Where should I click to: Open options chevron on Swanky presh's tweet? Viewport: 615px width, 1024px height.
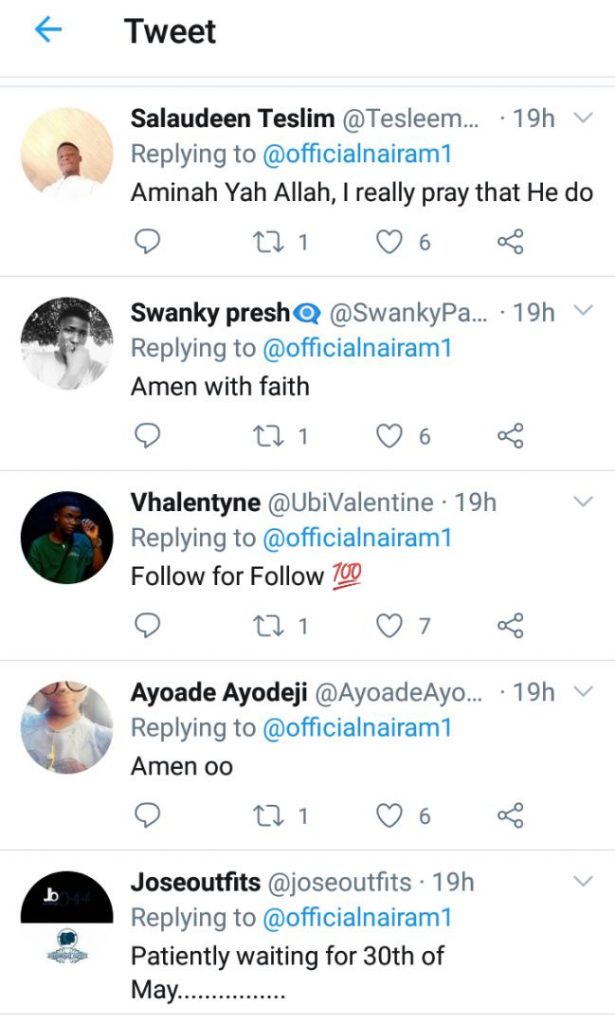click(583, 312)
